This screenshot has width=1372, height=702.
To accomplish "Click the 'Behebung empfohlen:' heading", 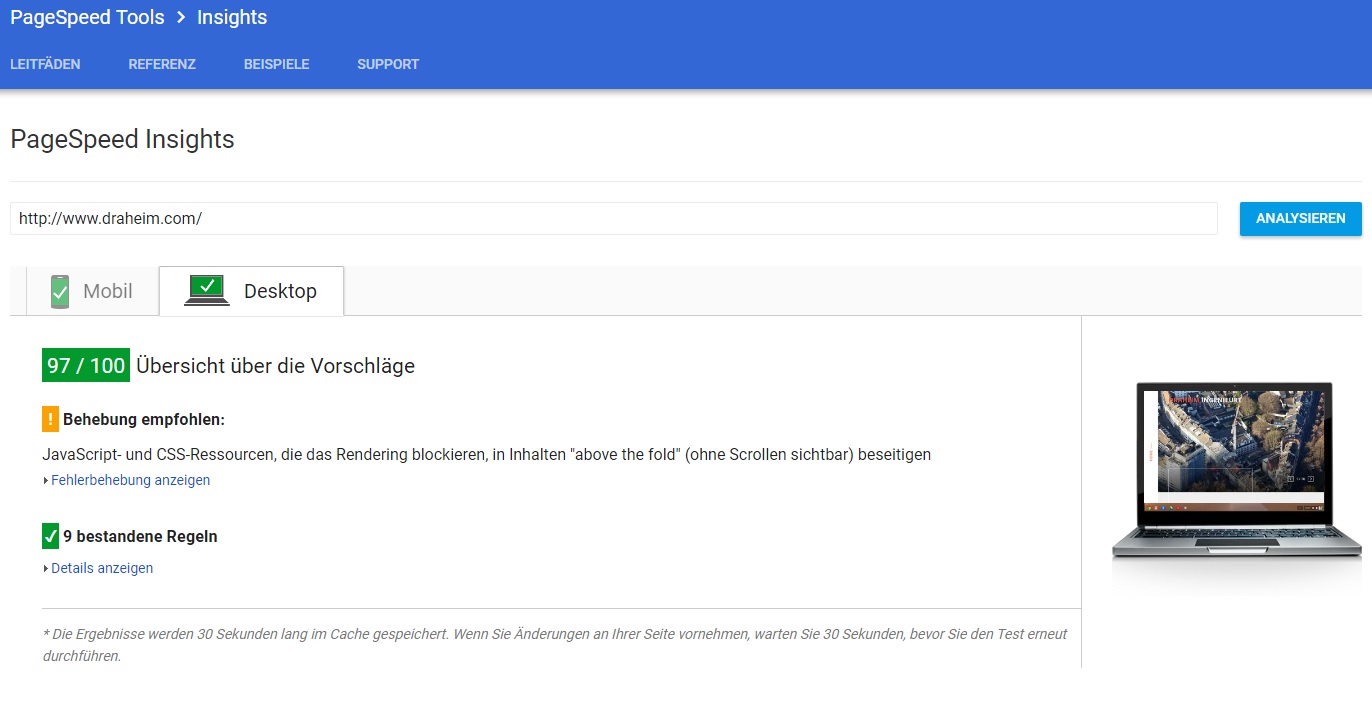I will click(x=144, y=419).
